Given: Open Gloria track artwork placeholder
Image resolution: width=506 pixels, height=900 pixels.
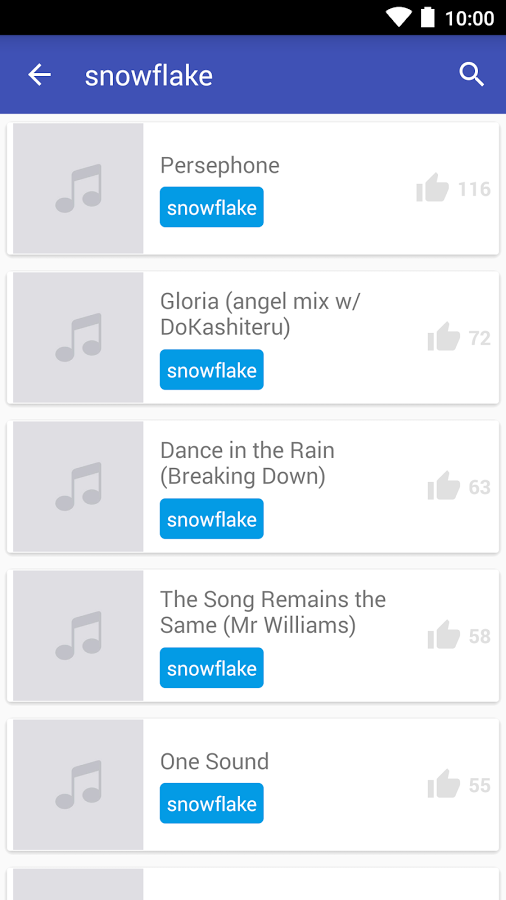Looking at the screenshot, I should coord(78,338).
